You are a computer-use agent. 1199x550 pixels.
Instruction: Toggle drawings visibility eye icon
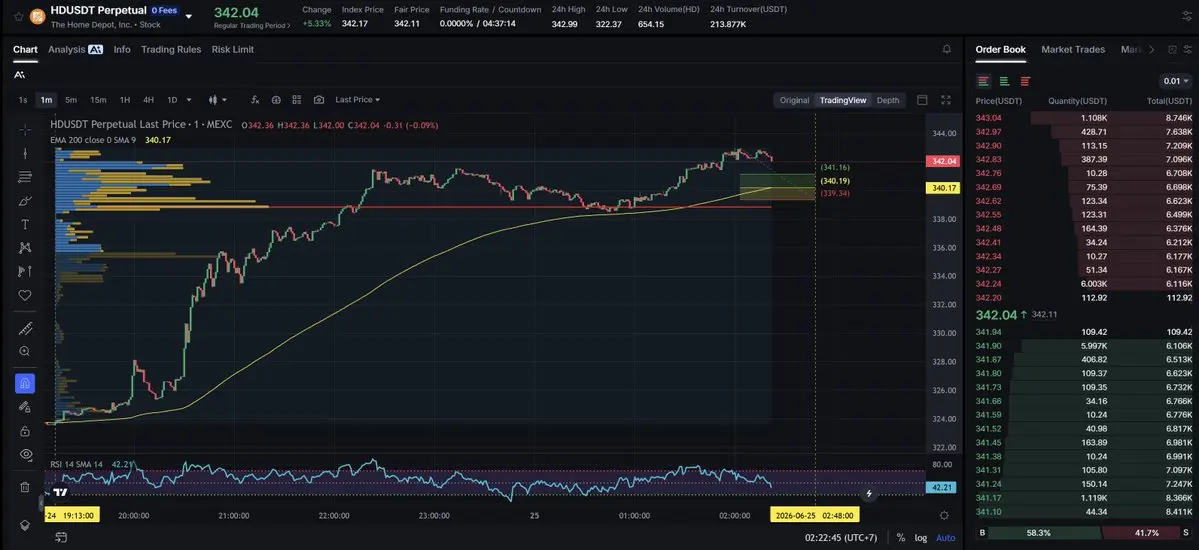click(24, 454)
